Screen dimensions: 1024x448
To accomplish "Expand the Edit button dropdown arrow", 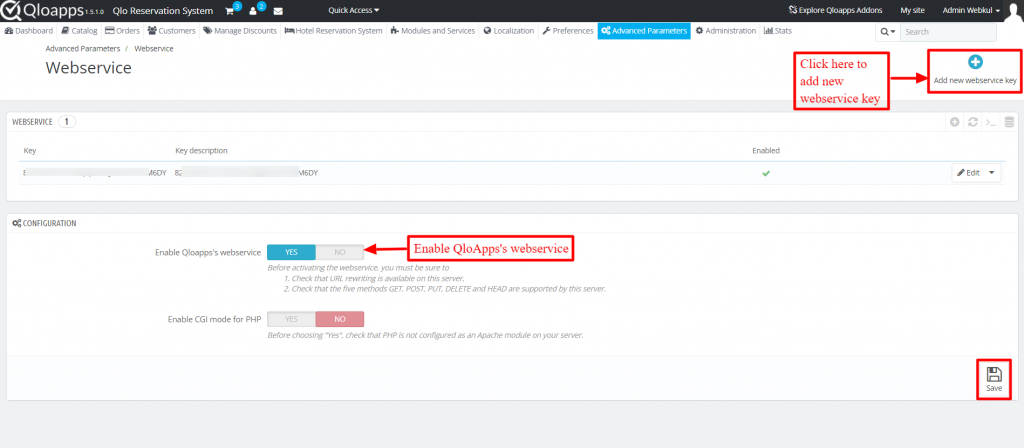I will [x=992, y=173].
